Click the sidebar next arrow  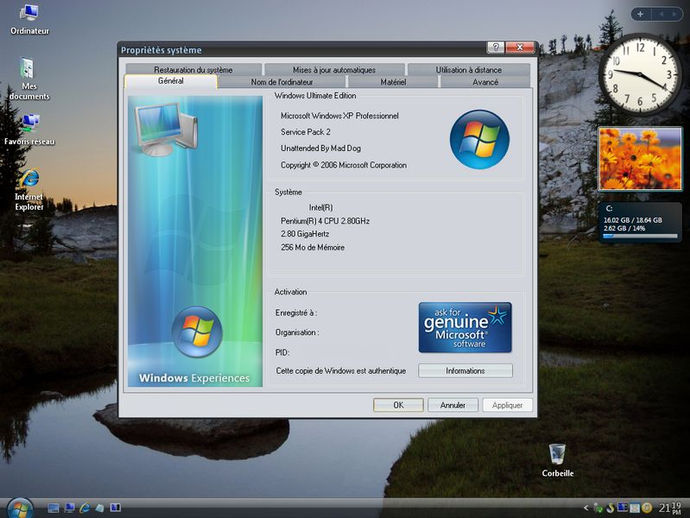674,14
